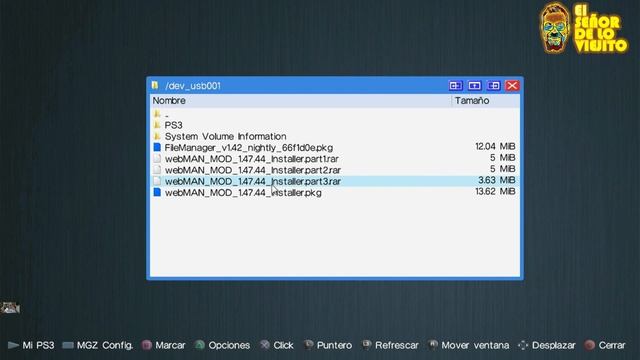The width and height of the screenshot is (640, 360).
Task: Click the part2.rar file icon
Action: pos(157,169)
